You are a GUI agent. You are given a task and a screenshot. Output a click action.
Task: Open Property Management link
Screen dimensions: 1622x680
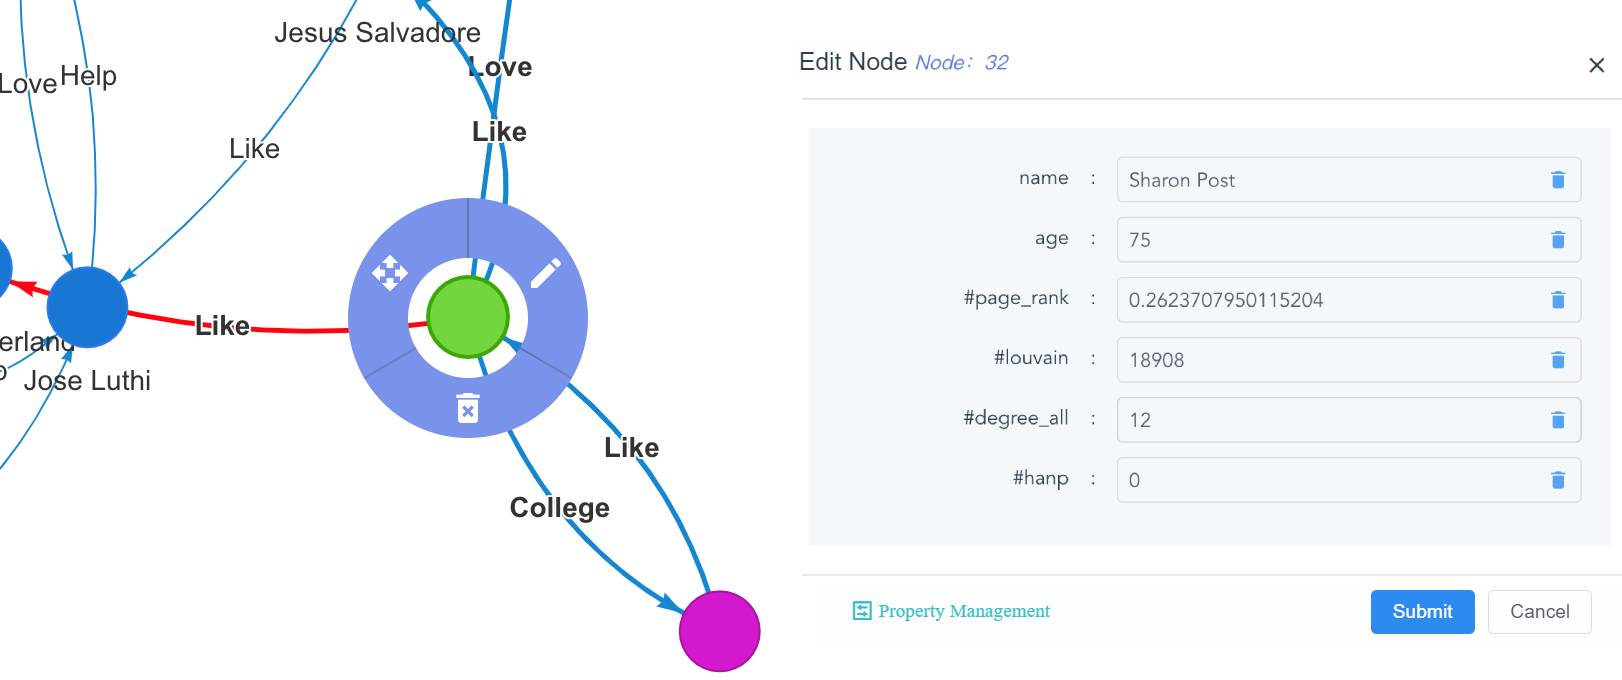[951, 611]
